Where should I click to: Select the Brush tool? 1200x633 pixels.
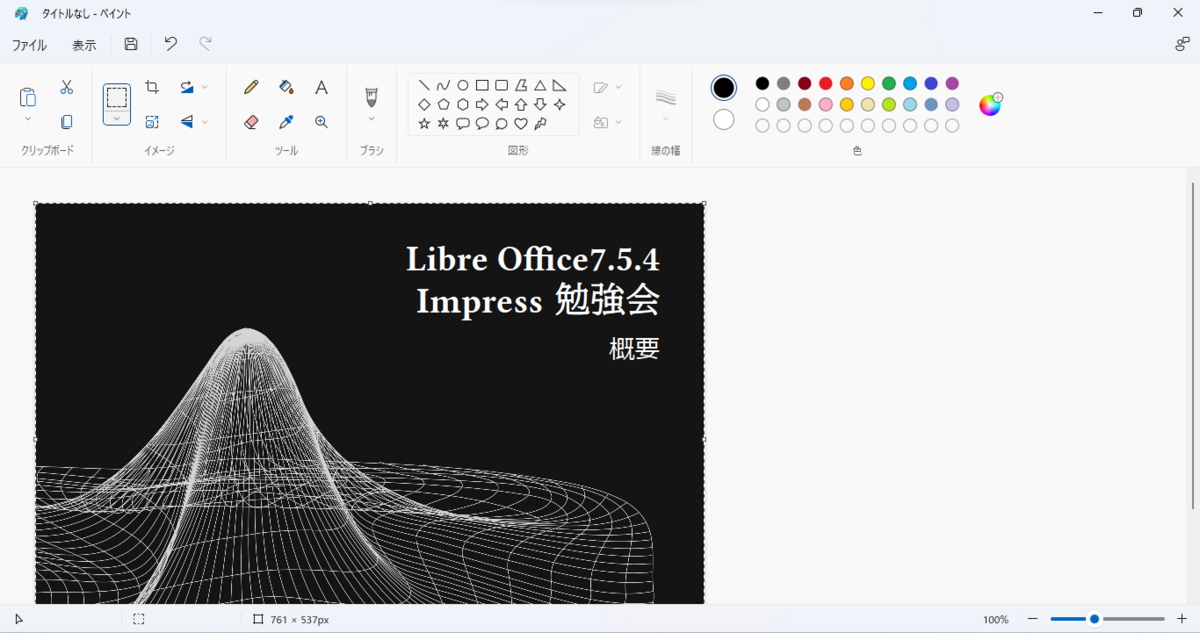point(372,97)
